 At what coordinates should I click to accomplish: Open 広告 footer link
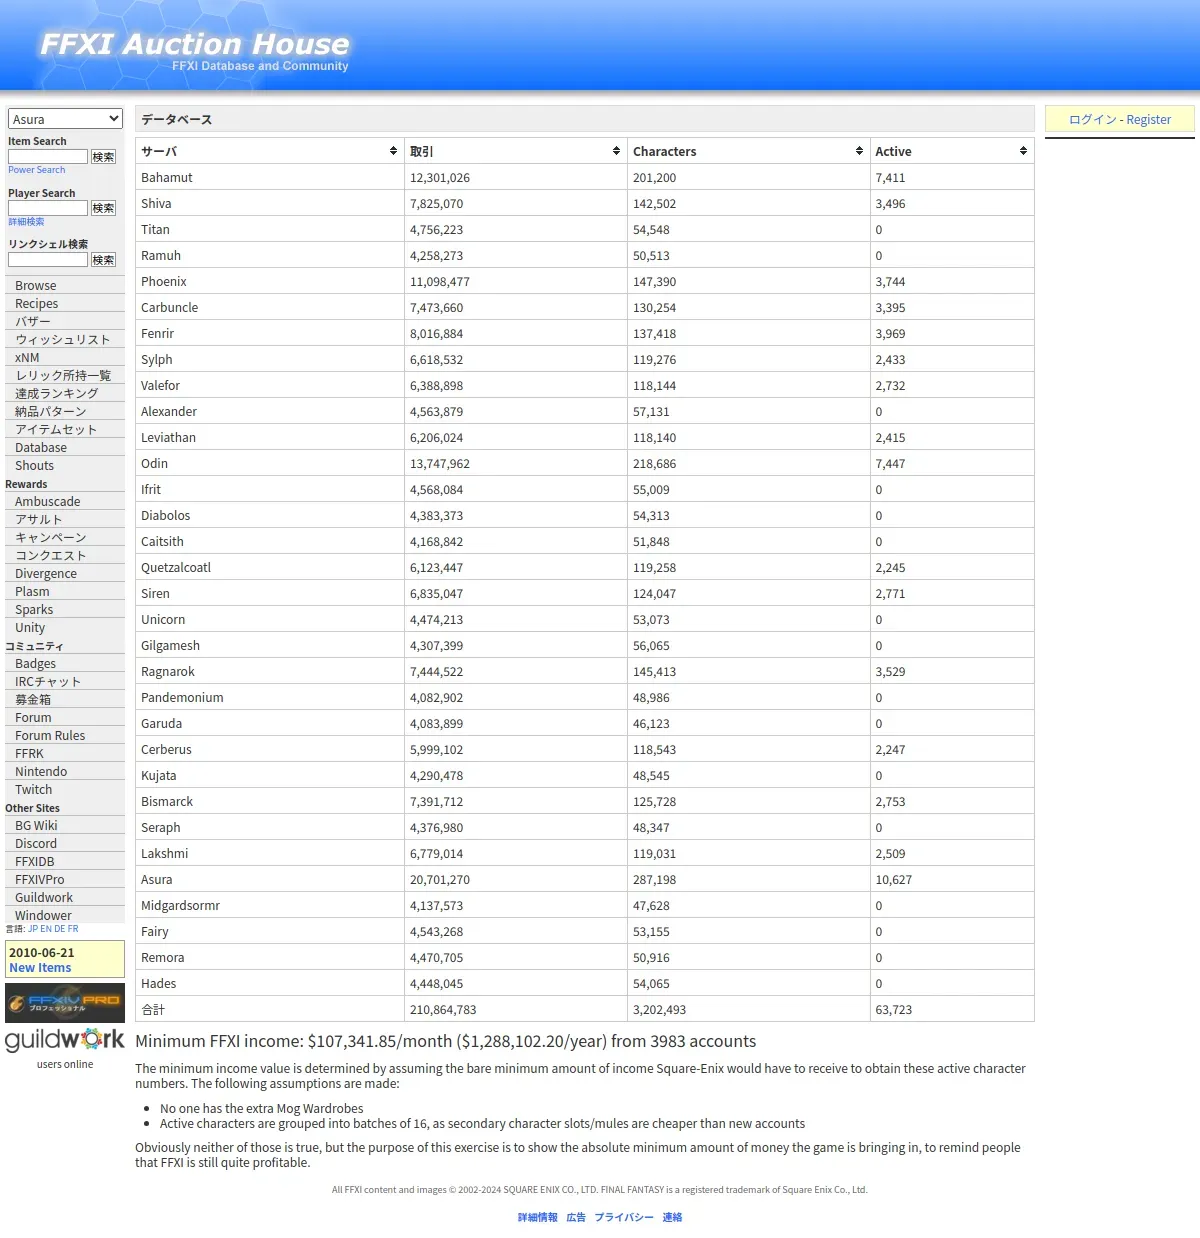[x=576, y=1217]
